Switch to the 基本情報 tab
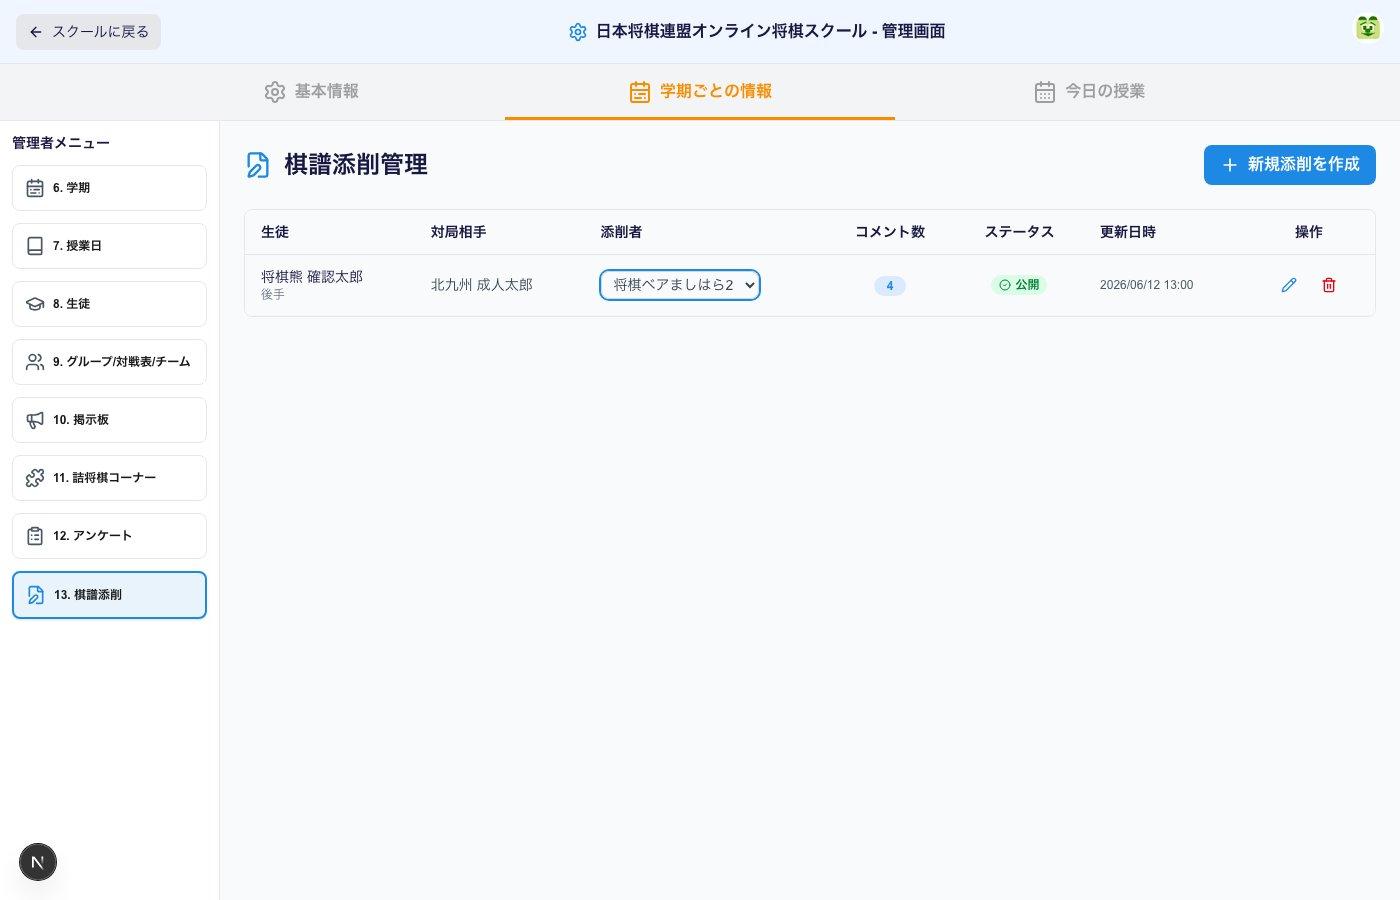 point(311,92)
